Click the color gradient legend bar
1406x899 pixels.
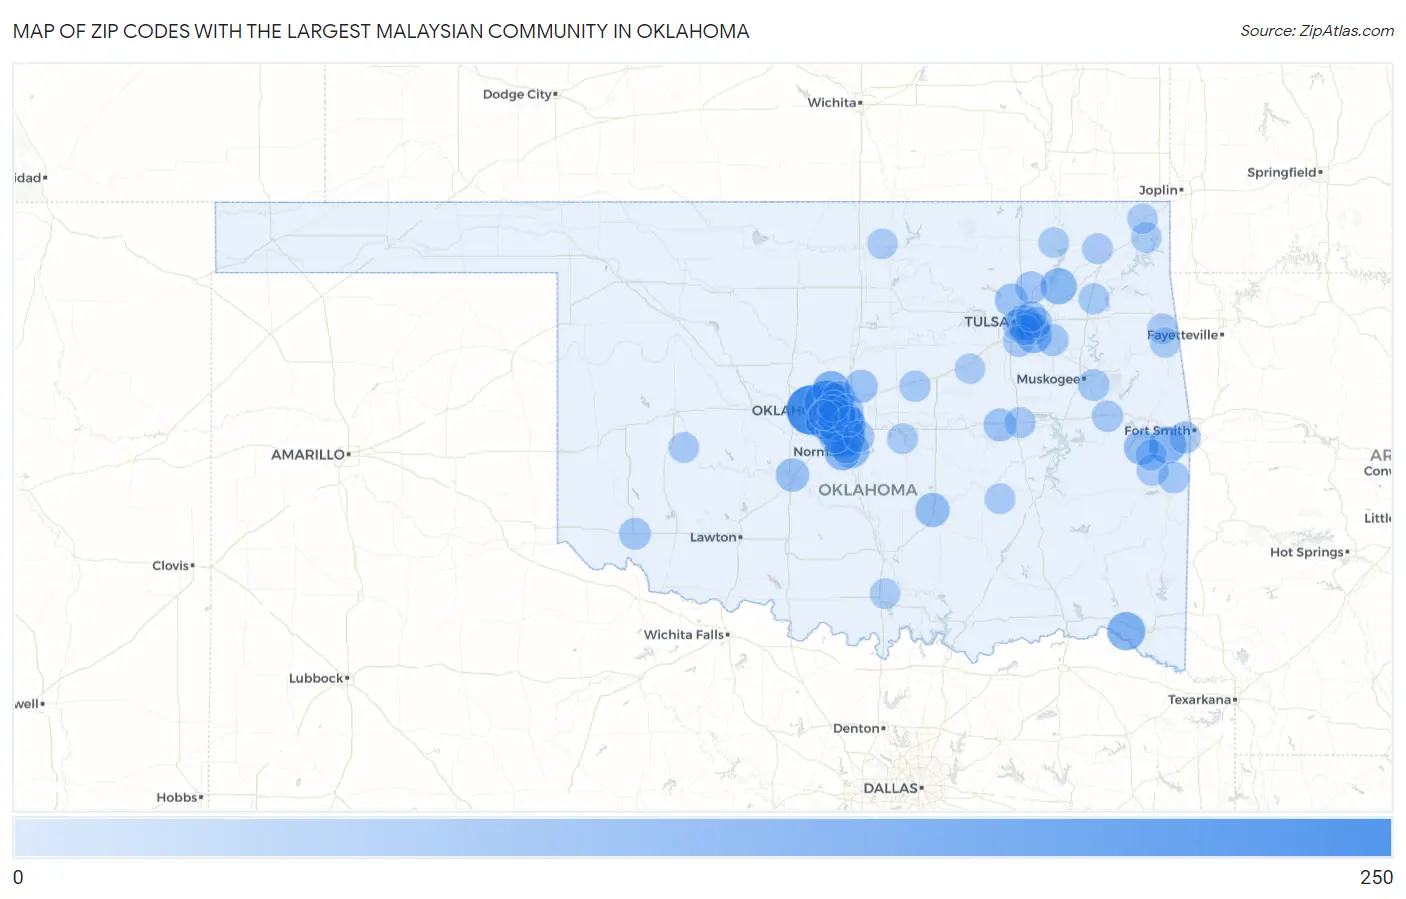coord(702,837)
